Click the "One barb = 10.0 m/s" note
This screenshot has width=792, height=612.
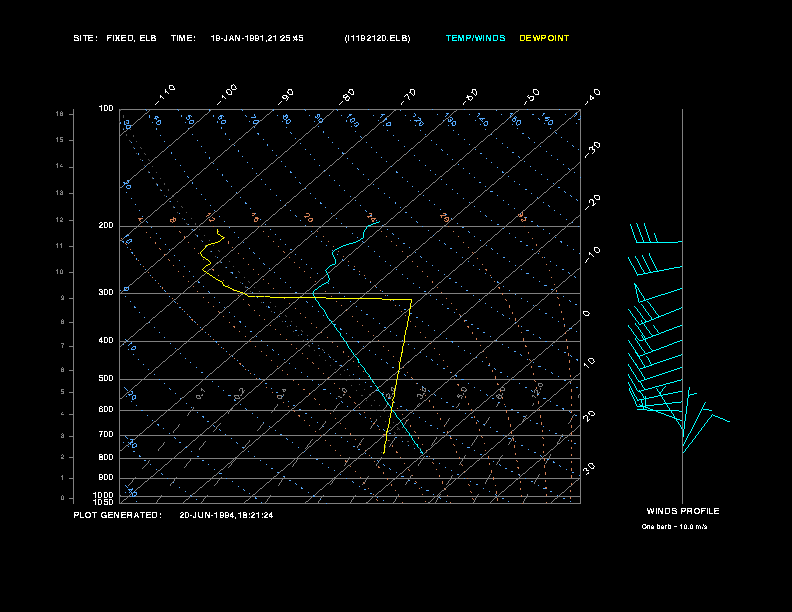click(674, 527)
